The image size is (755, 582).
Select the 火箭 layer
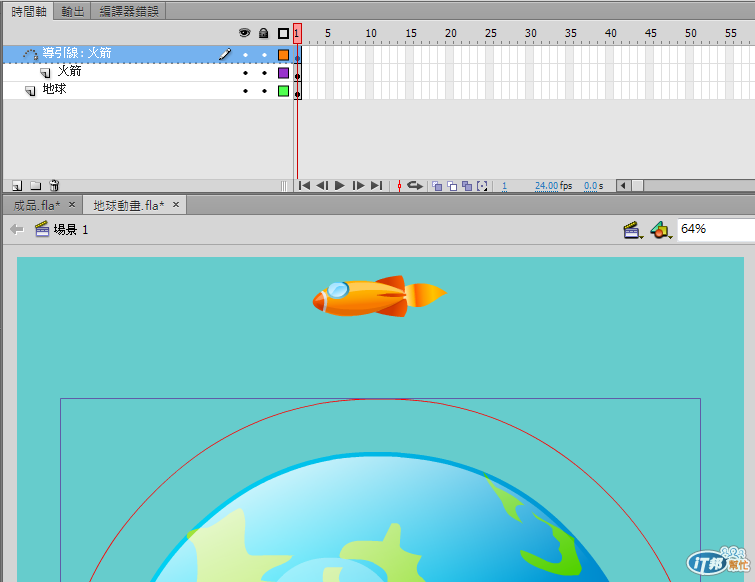(147, 73)
